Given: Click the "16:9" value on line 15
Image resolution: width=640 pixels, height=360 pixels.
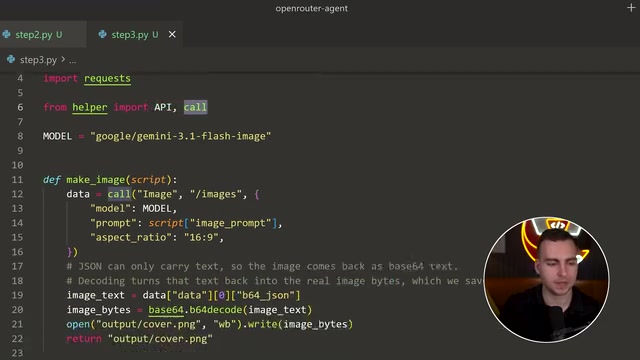Looking at the screenshot, I should (x=201, y=238).
